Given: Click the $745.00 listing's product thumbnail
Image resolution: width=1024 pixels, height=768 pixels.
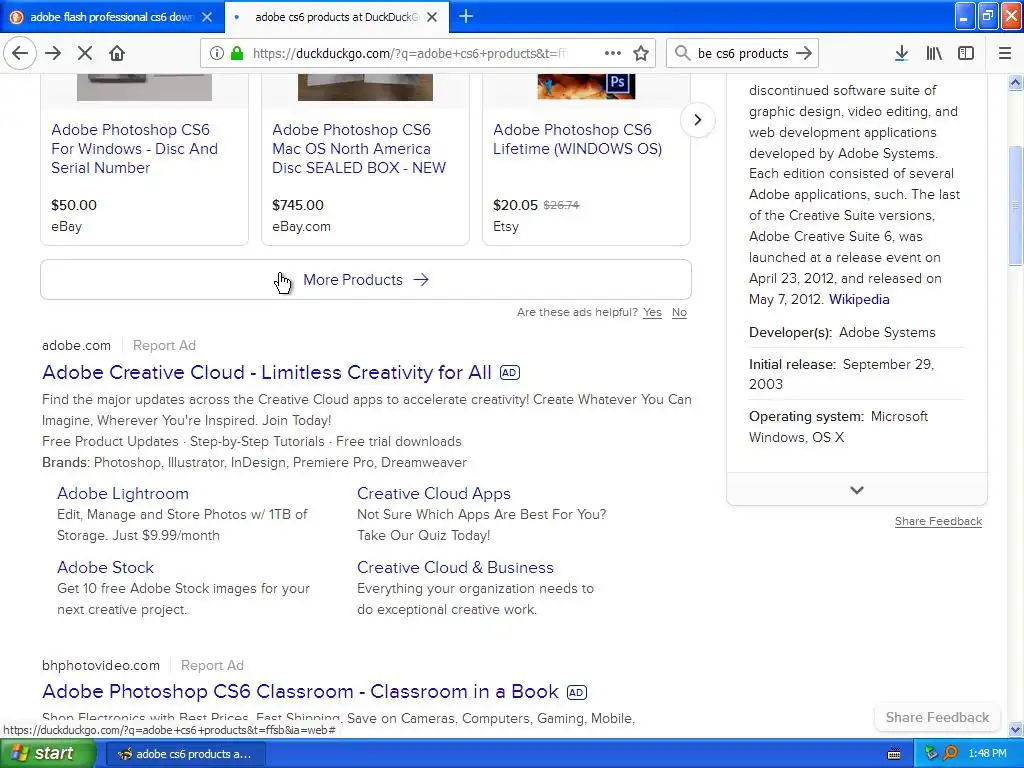Looking at the screenshot, I should coord(365,87).
